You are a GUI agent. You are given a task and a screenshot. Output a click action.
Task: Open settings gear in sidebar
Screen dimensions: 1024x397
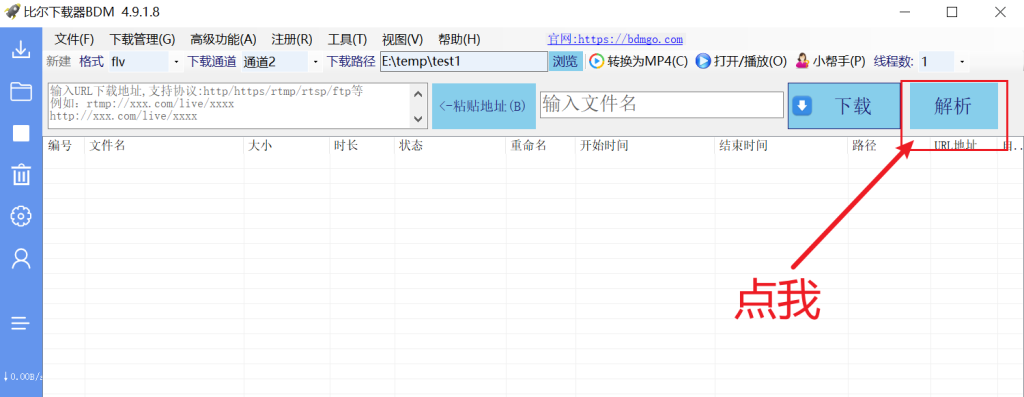[x=22, y=216]
